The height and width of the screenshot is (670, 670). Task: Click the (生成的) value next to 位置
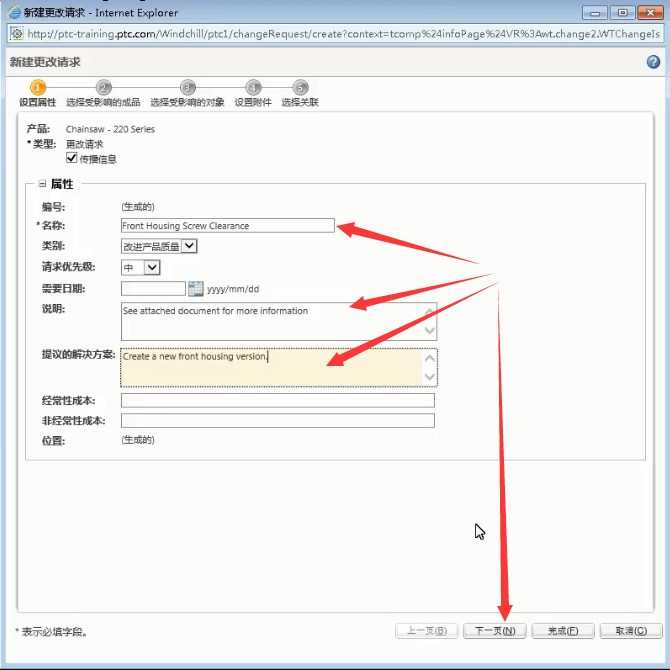[138, 440]
